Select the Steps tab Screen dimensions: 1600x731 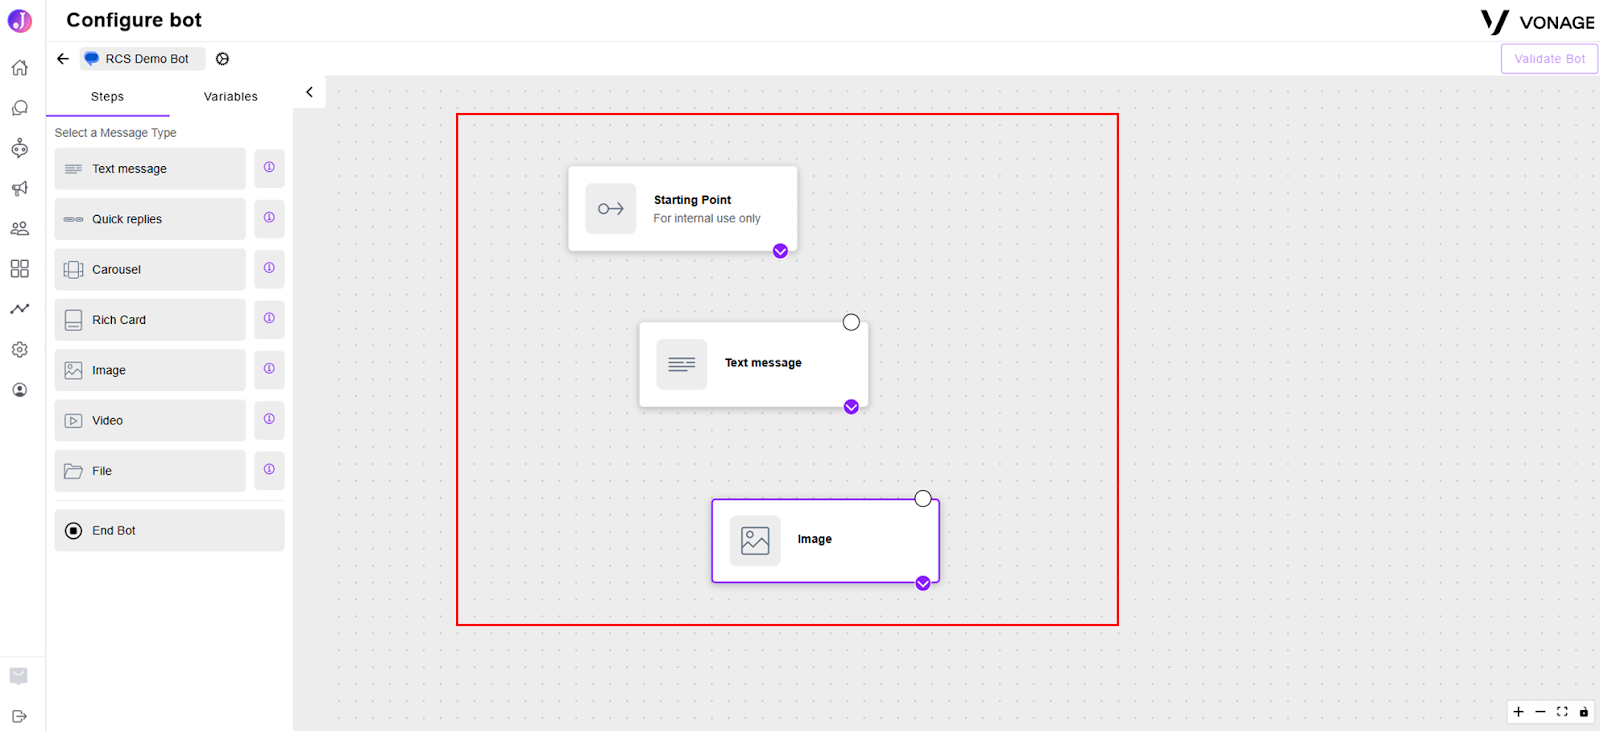click(x=107, y=97)
